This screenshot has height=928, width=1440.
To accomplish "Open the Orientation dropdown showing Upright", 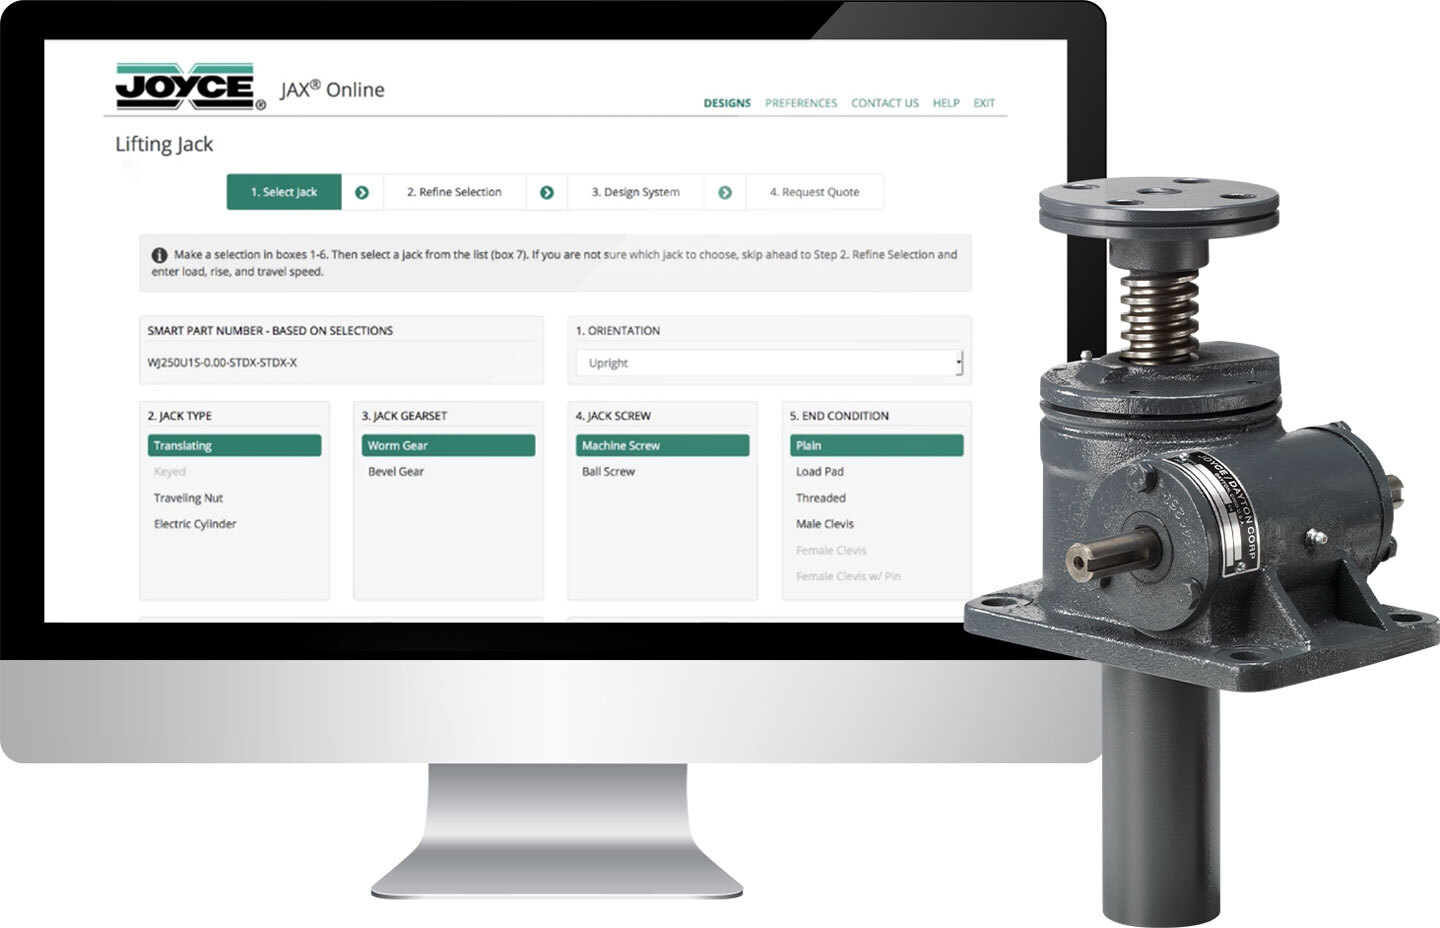I will (x=770, y=363).
